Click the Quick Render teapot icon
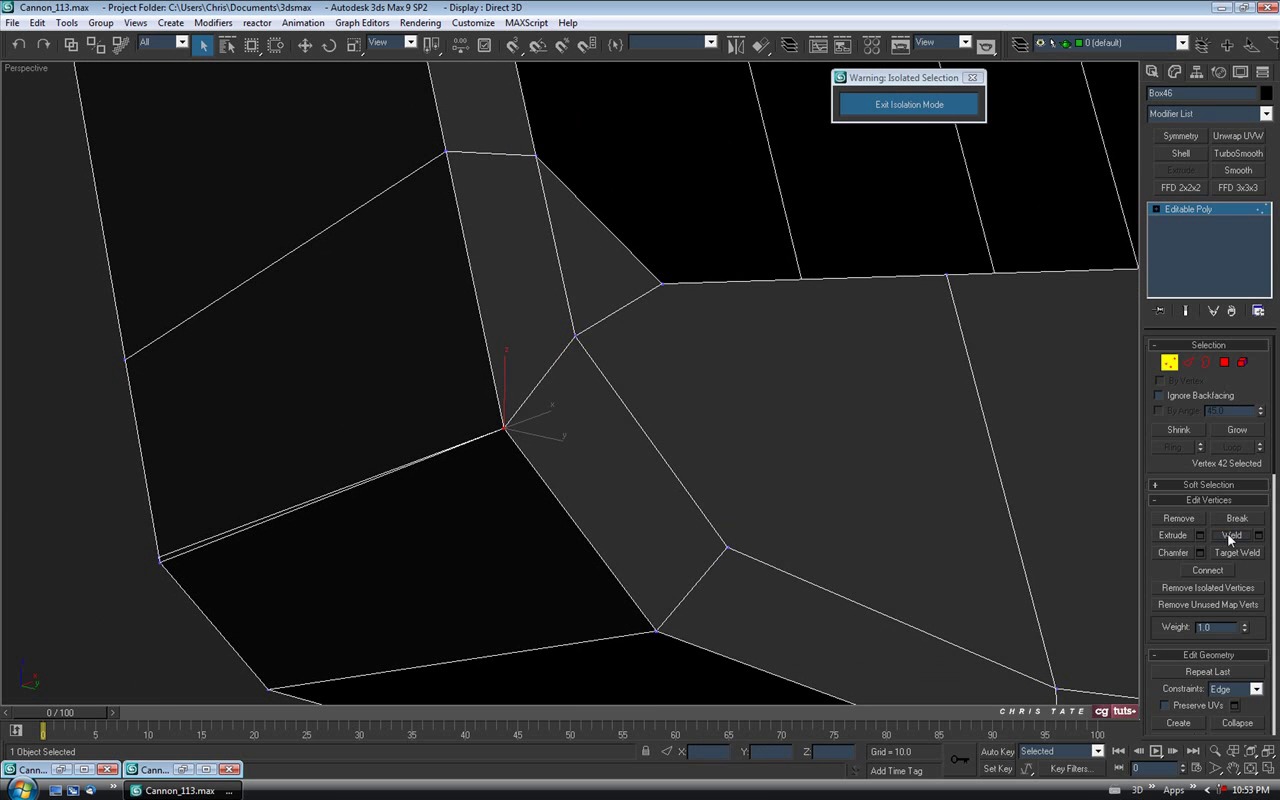This screenshot has height=800, width=1280. [986, 45]
